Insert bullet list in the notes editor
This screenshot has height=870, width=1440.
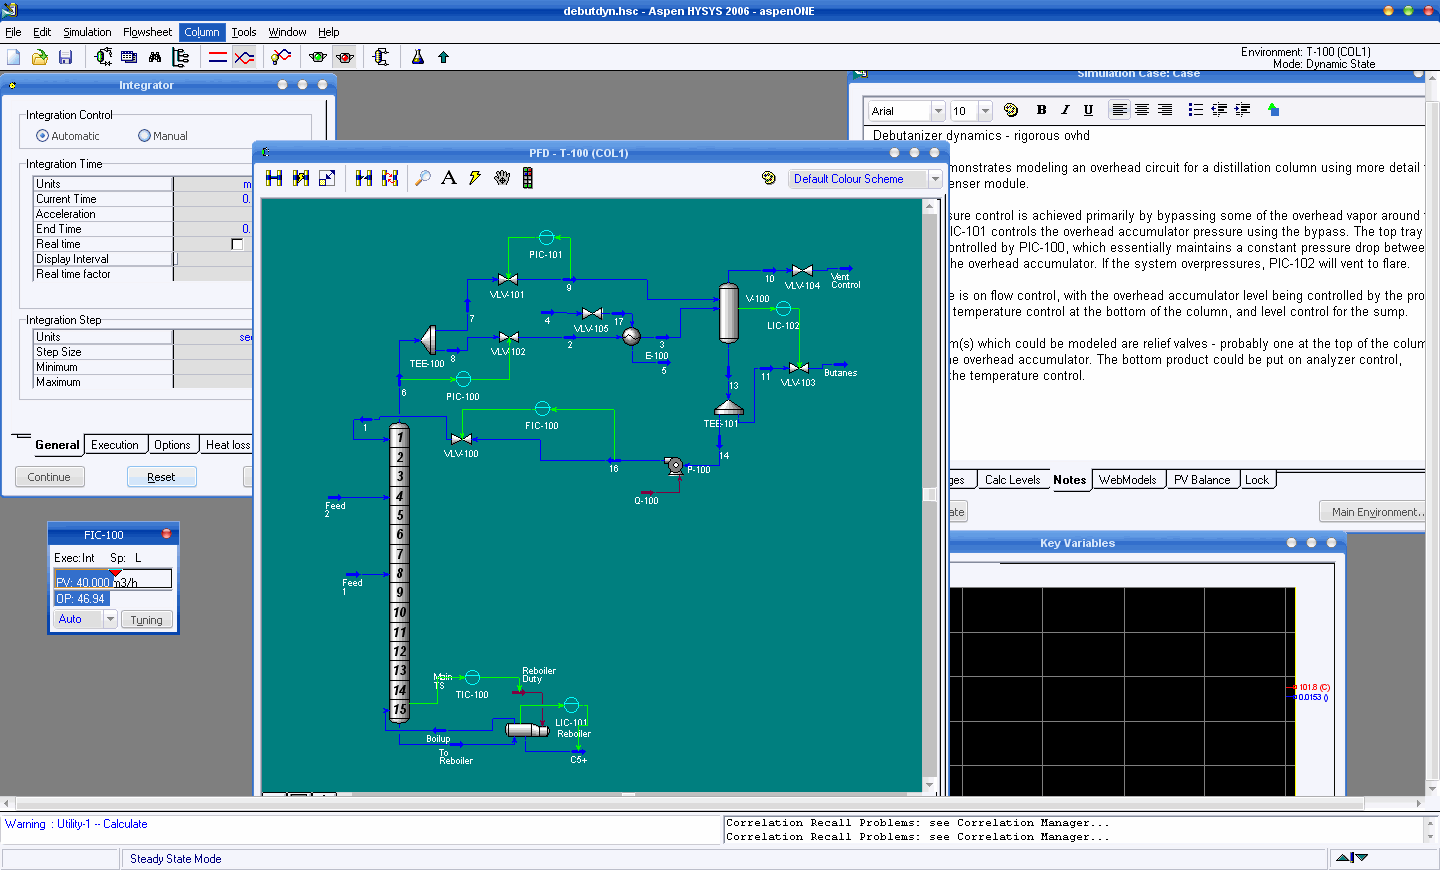pyautogui.click(x=1196, y=110)
